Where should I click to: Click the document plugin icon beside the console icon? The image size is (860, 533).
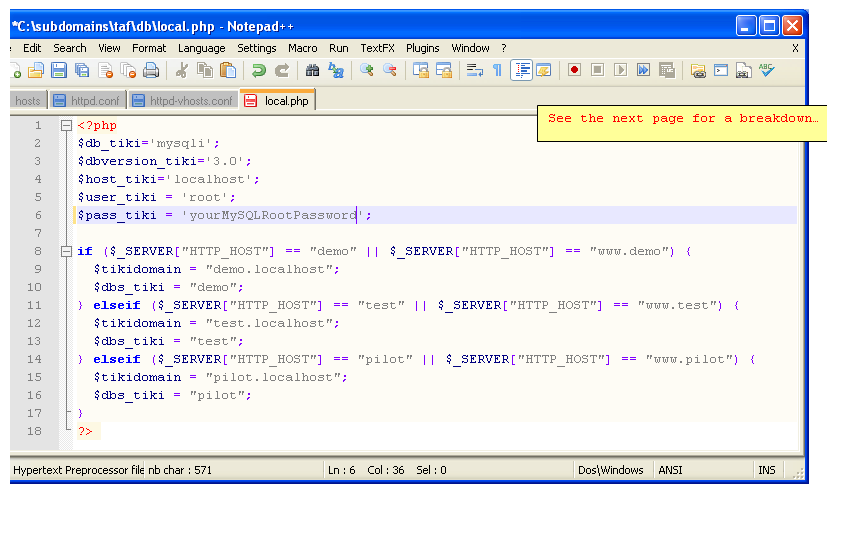(743, 70)
